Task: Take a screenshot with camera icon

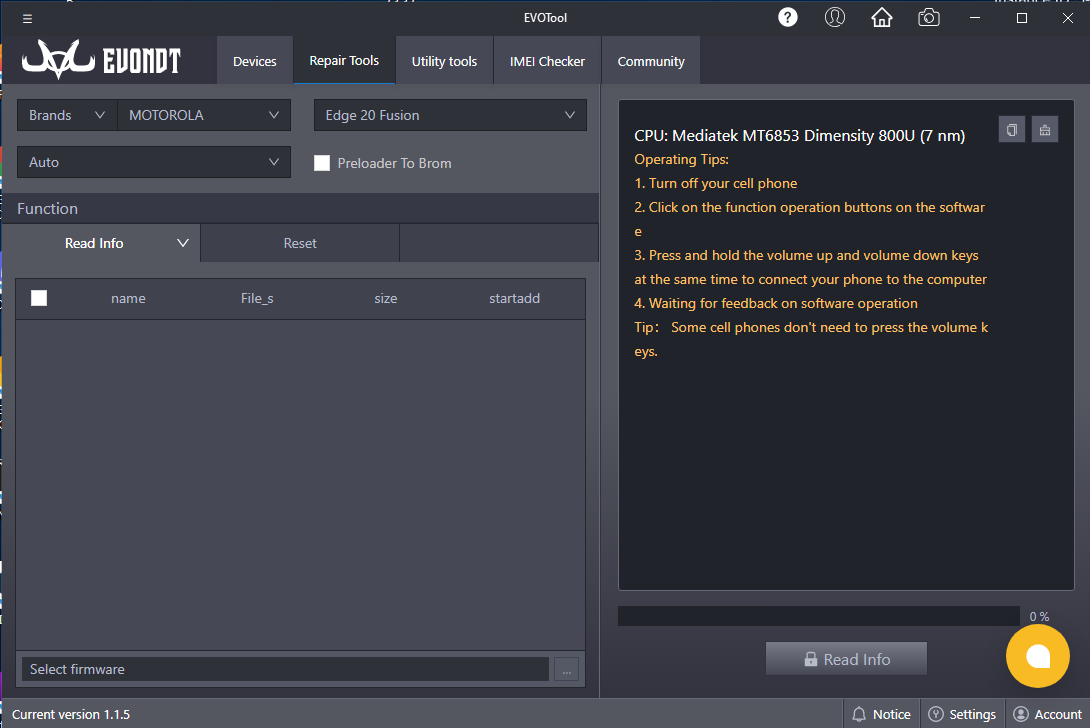Action: point(929,17)
